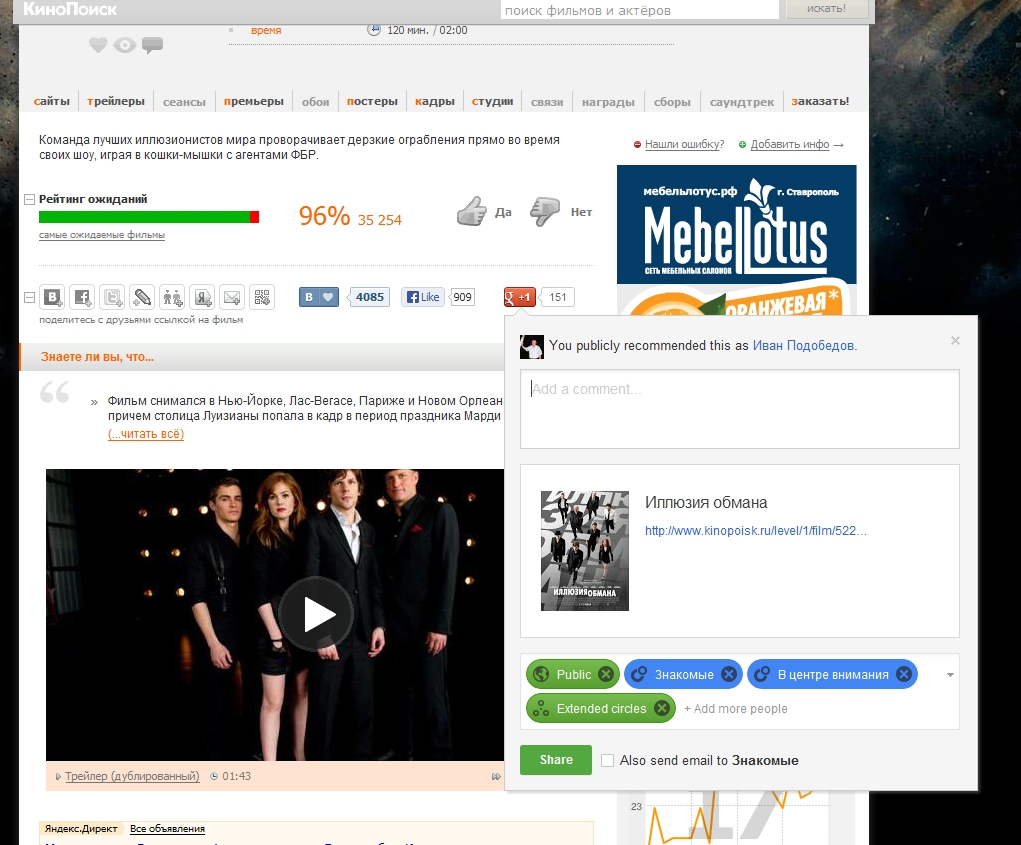
Task: Open the QR code share icon
Action: click(262, 298)
